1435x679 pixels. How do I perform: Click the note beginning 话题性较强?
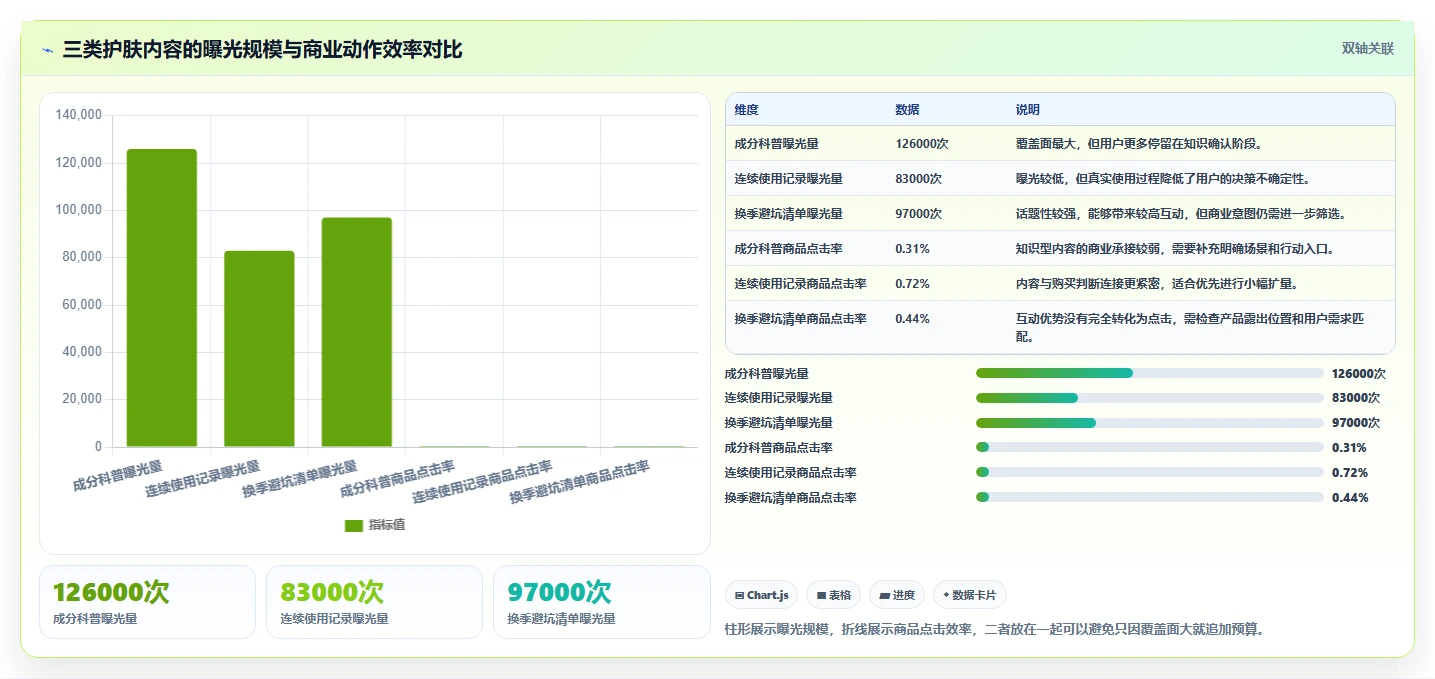[1183, 214]
